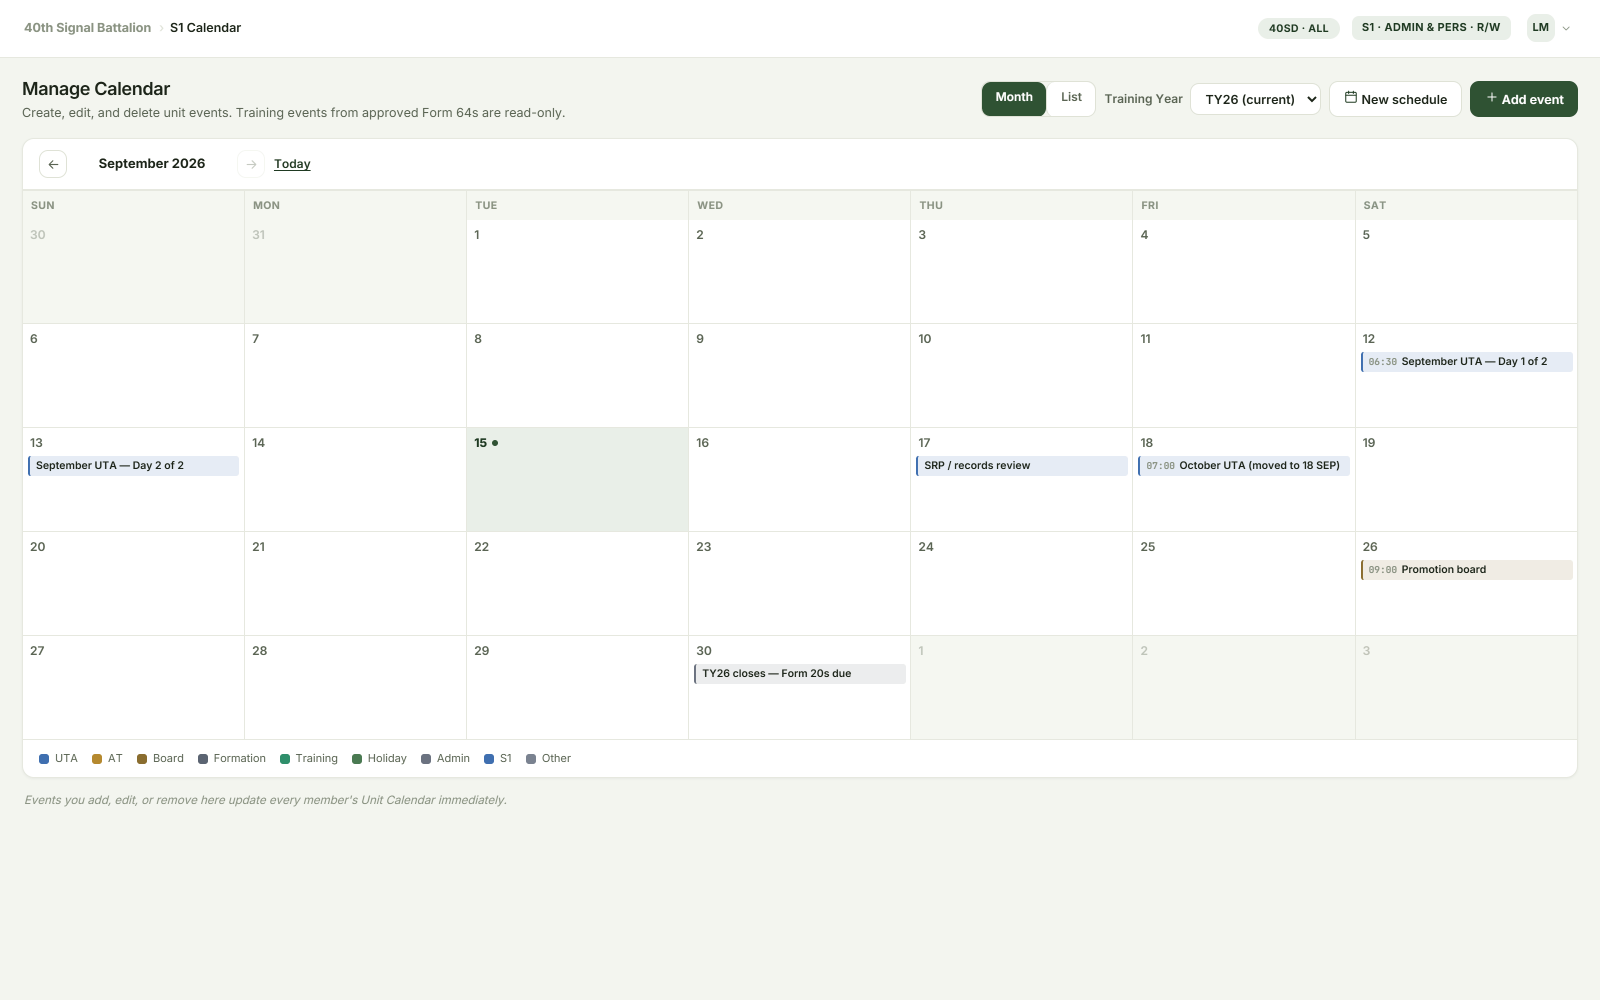Click the S1 · ADMIN & PERS · R/W badge
1600x1000 pixels.
1431,27
